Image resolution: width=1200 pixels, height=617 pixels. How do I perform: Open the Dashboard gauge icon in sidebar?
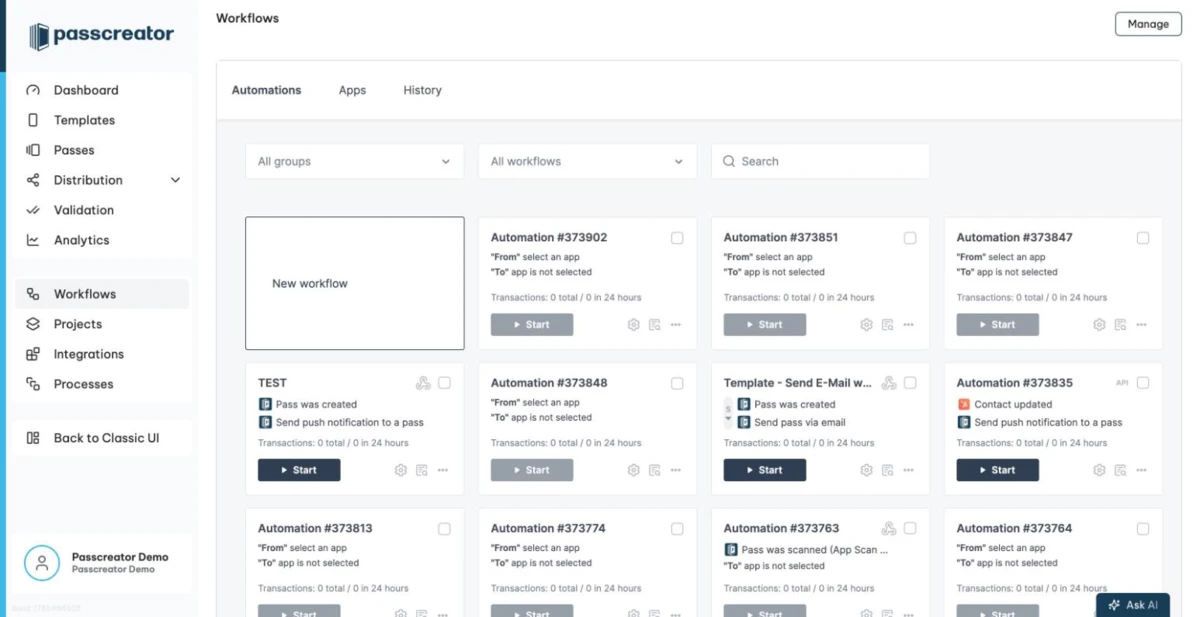[x=33, y=90]
